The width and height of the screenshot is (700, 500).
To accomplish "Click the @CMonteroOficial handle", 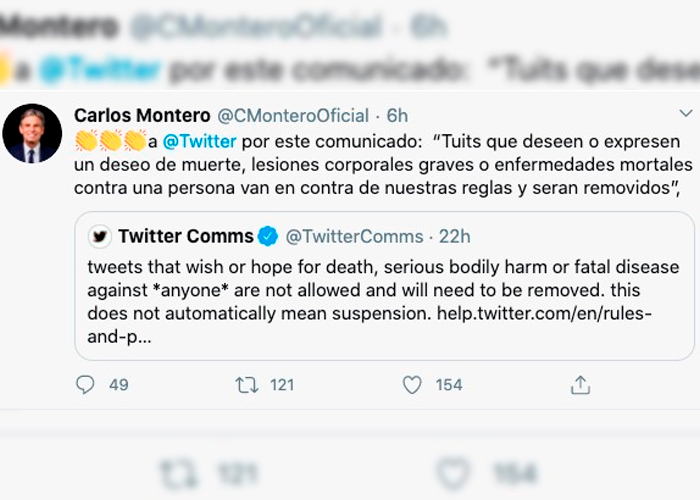I will [293, 115].
